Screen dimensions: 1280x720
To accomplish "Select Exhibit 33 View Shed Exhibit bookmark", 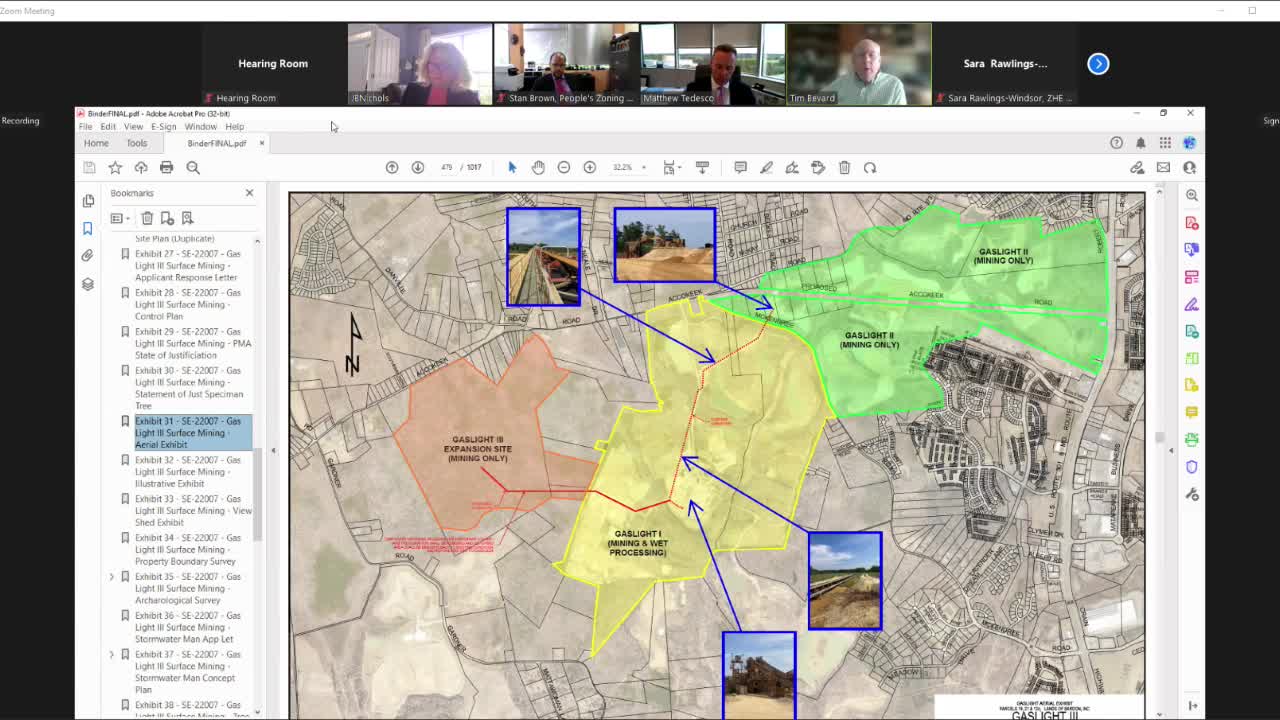I will [193, 511].
